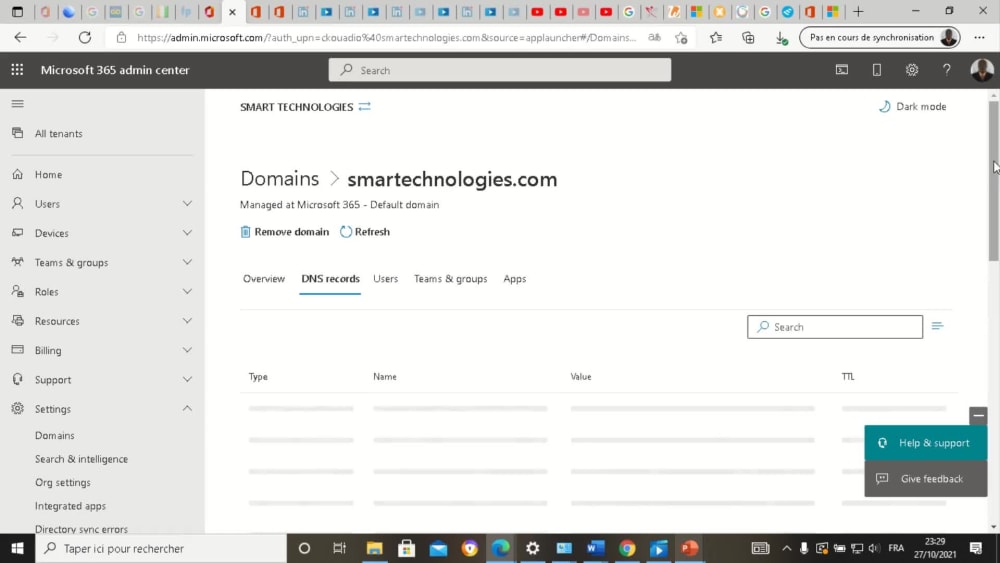Expand the Resources menu chevron
Screen dimensions: 1000x563
[x=187, y=321]
